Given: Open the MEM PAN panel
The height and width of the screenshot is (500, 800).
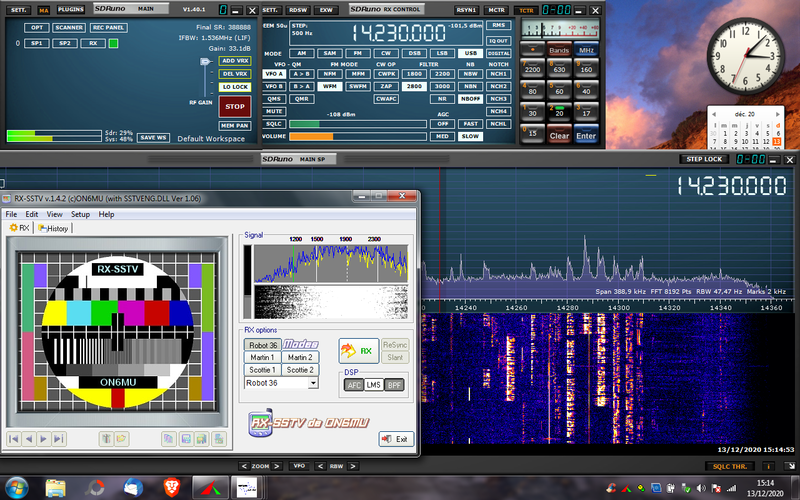Looking at the screenshot, I should coord(234,125).
